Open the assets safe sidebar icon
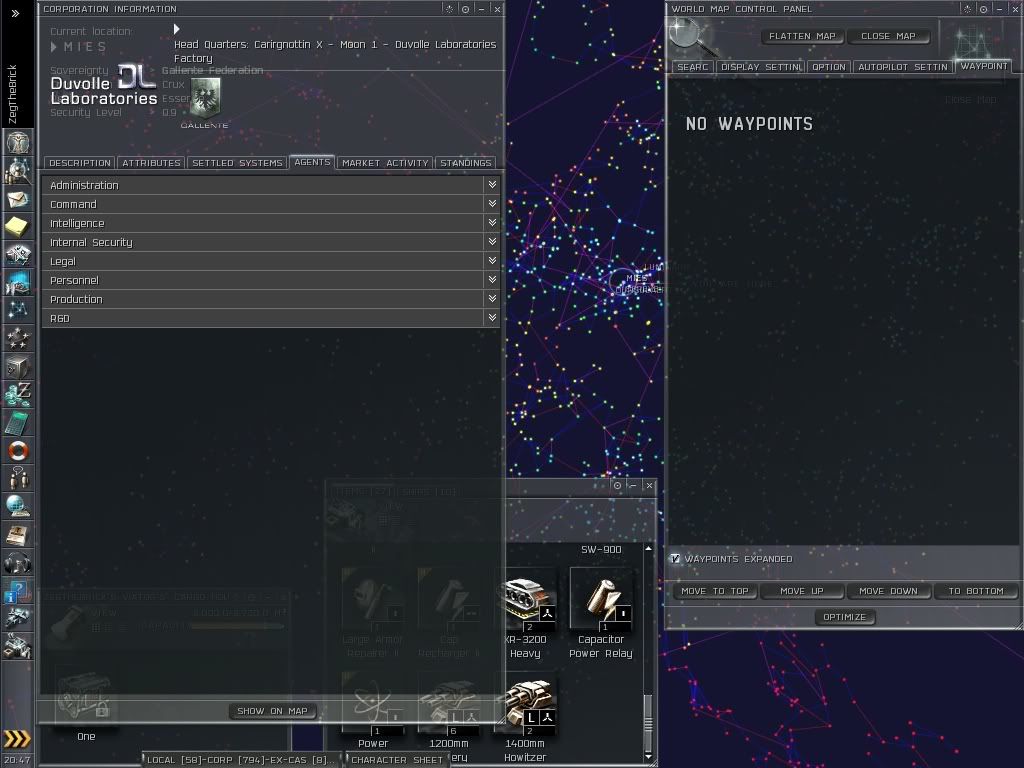 pos(18,366)
